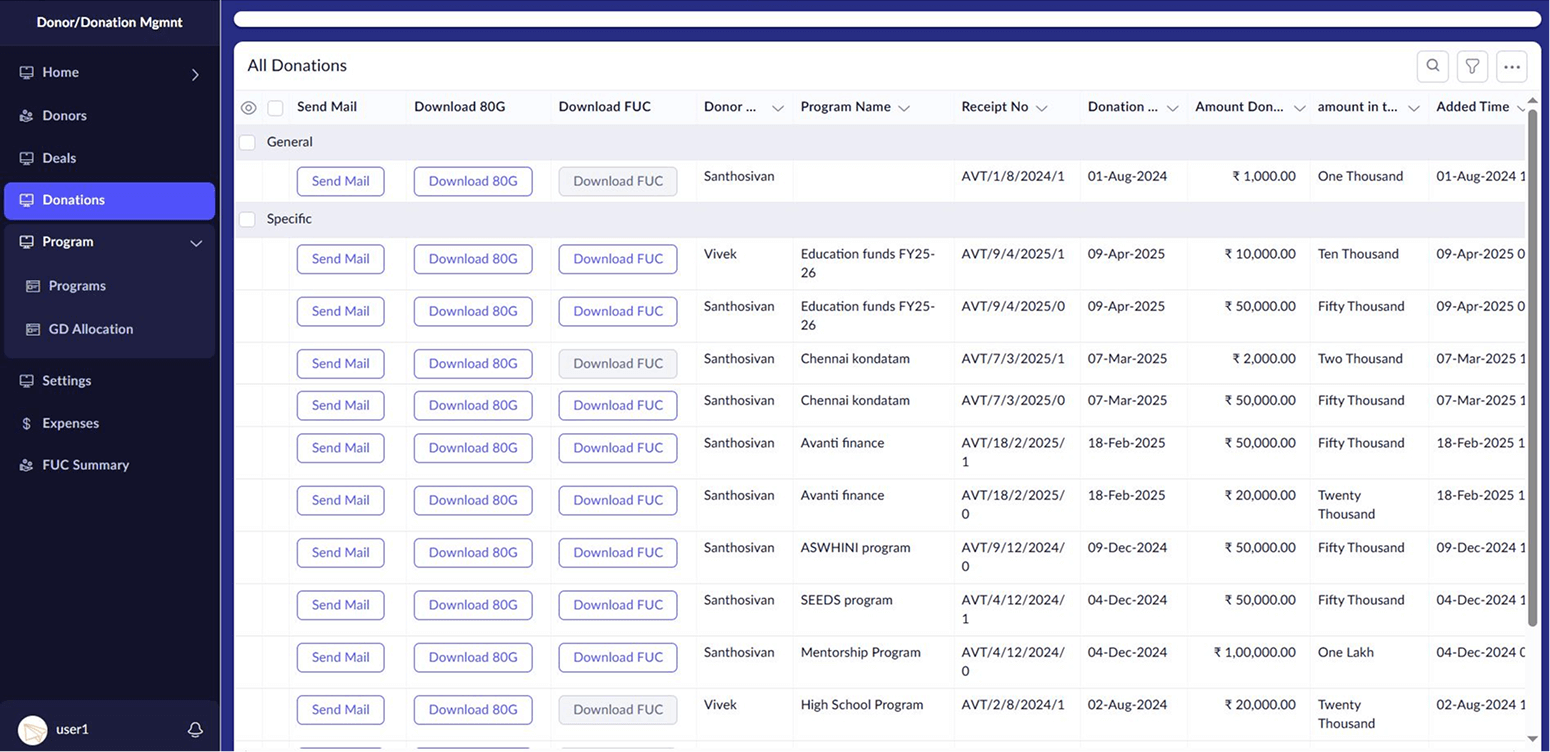Click the GD Allocation sidebar icon
The height and width of the screenshot is (752, 1550).
pos(33,329)
